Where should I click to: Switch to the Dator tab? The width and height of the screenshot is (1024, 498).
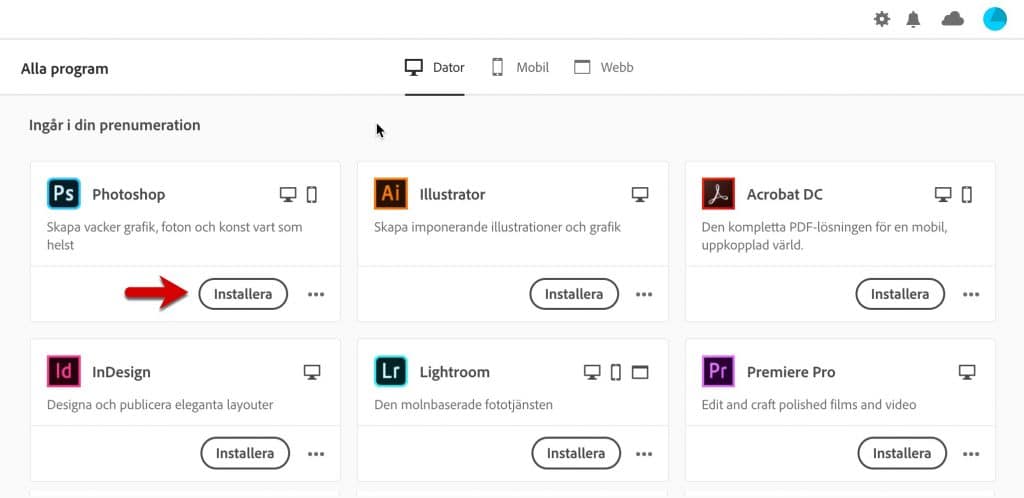pos(434,68)
